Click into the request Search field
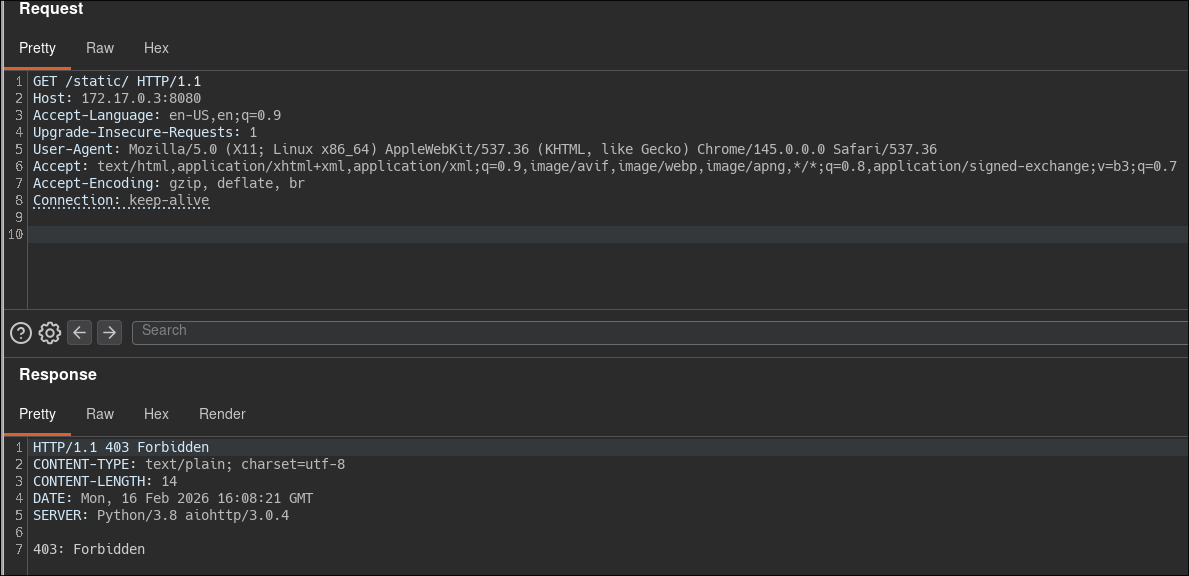 (x=660, y=333)
